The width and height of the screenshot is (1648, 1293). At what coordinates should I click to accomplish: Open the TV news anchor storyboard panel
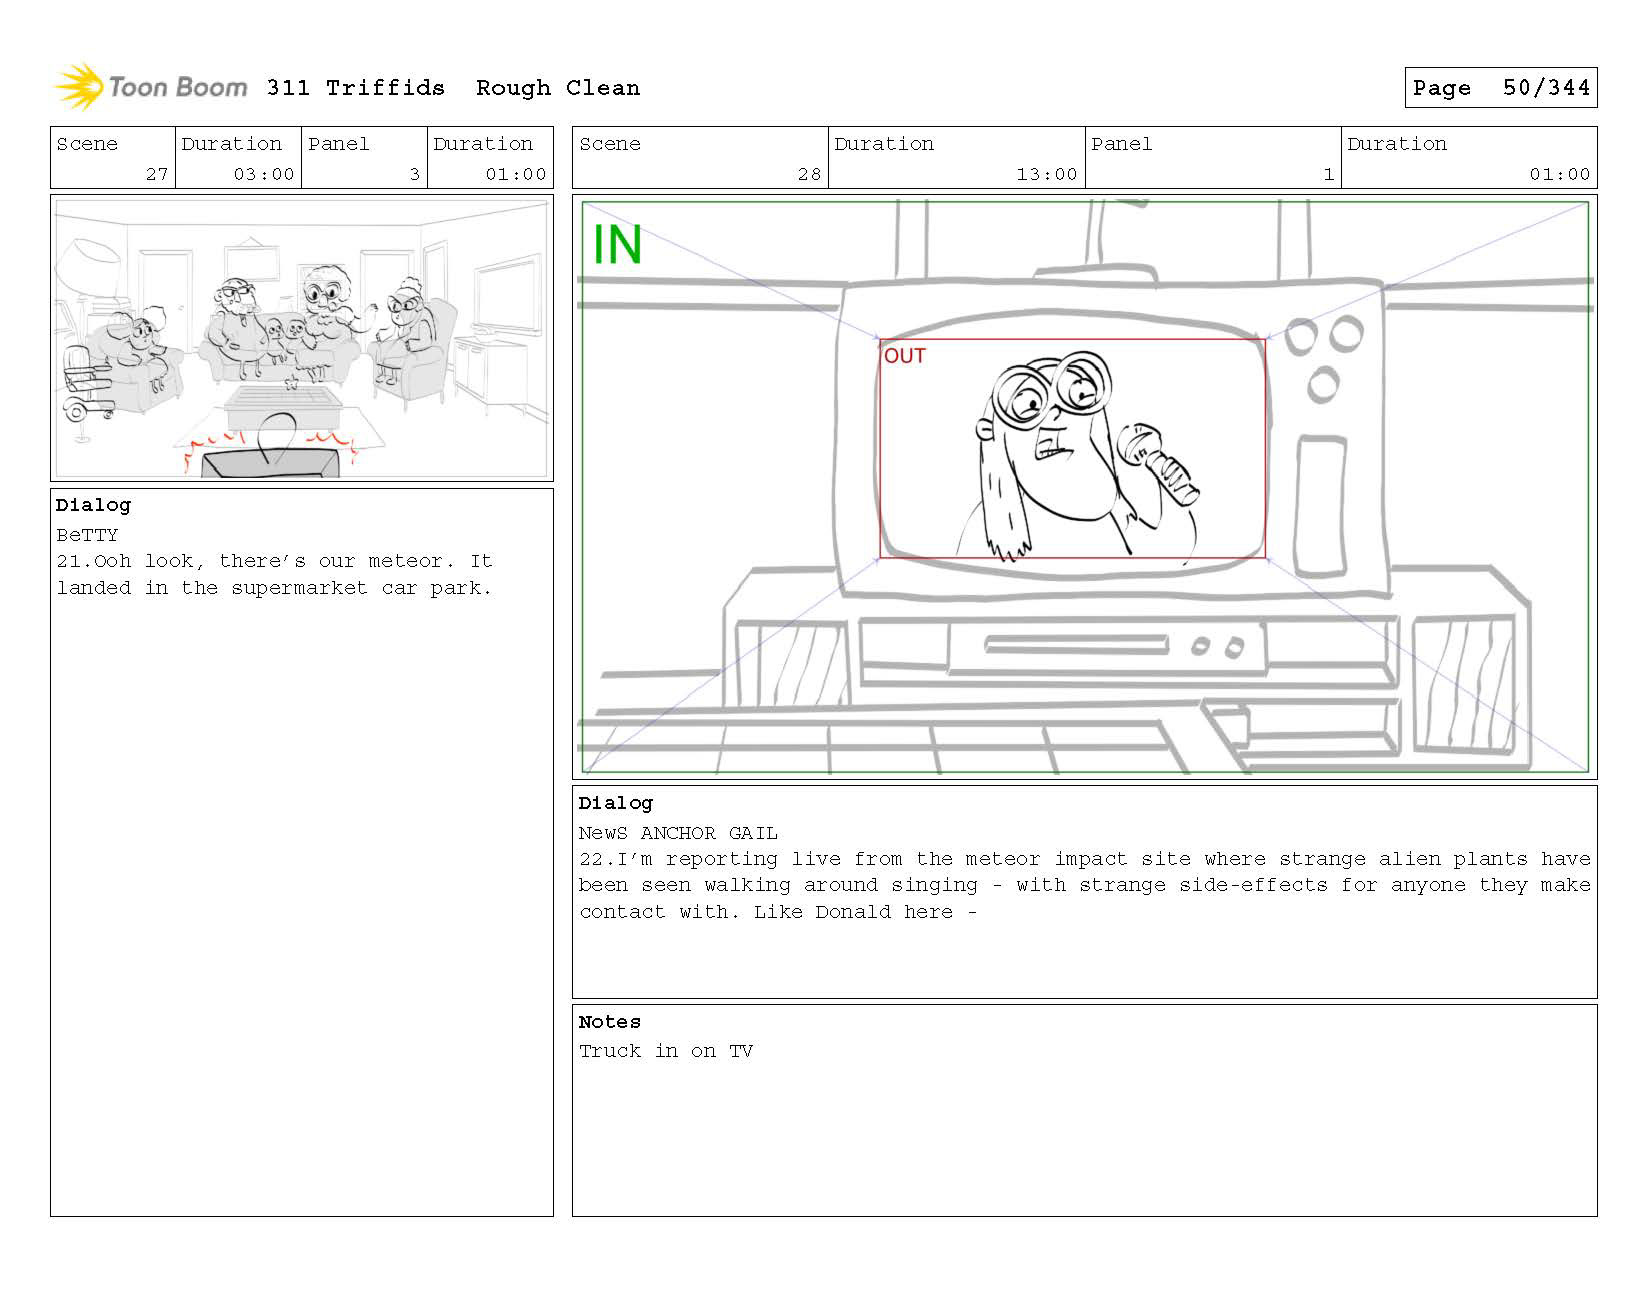(1085, 487)
